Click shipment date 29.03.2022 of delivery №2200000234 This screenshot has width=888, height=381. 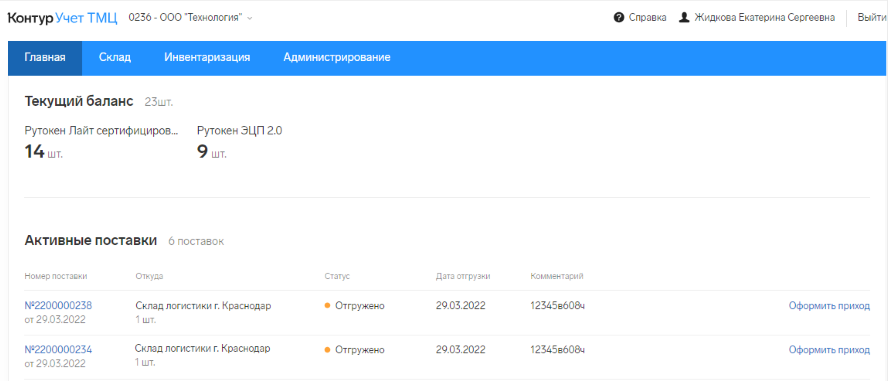pos(460,350)
